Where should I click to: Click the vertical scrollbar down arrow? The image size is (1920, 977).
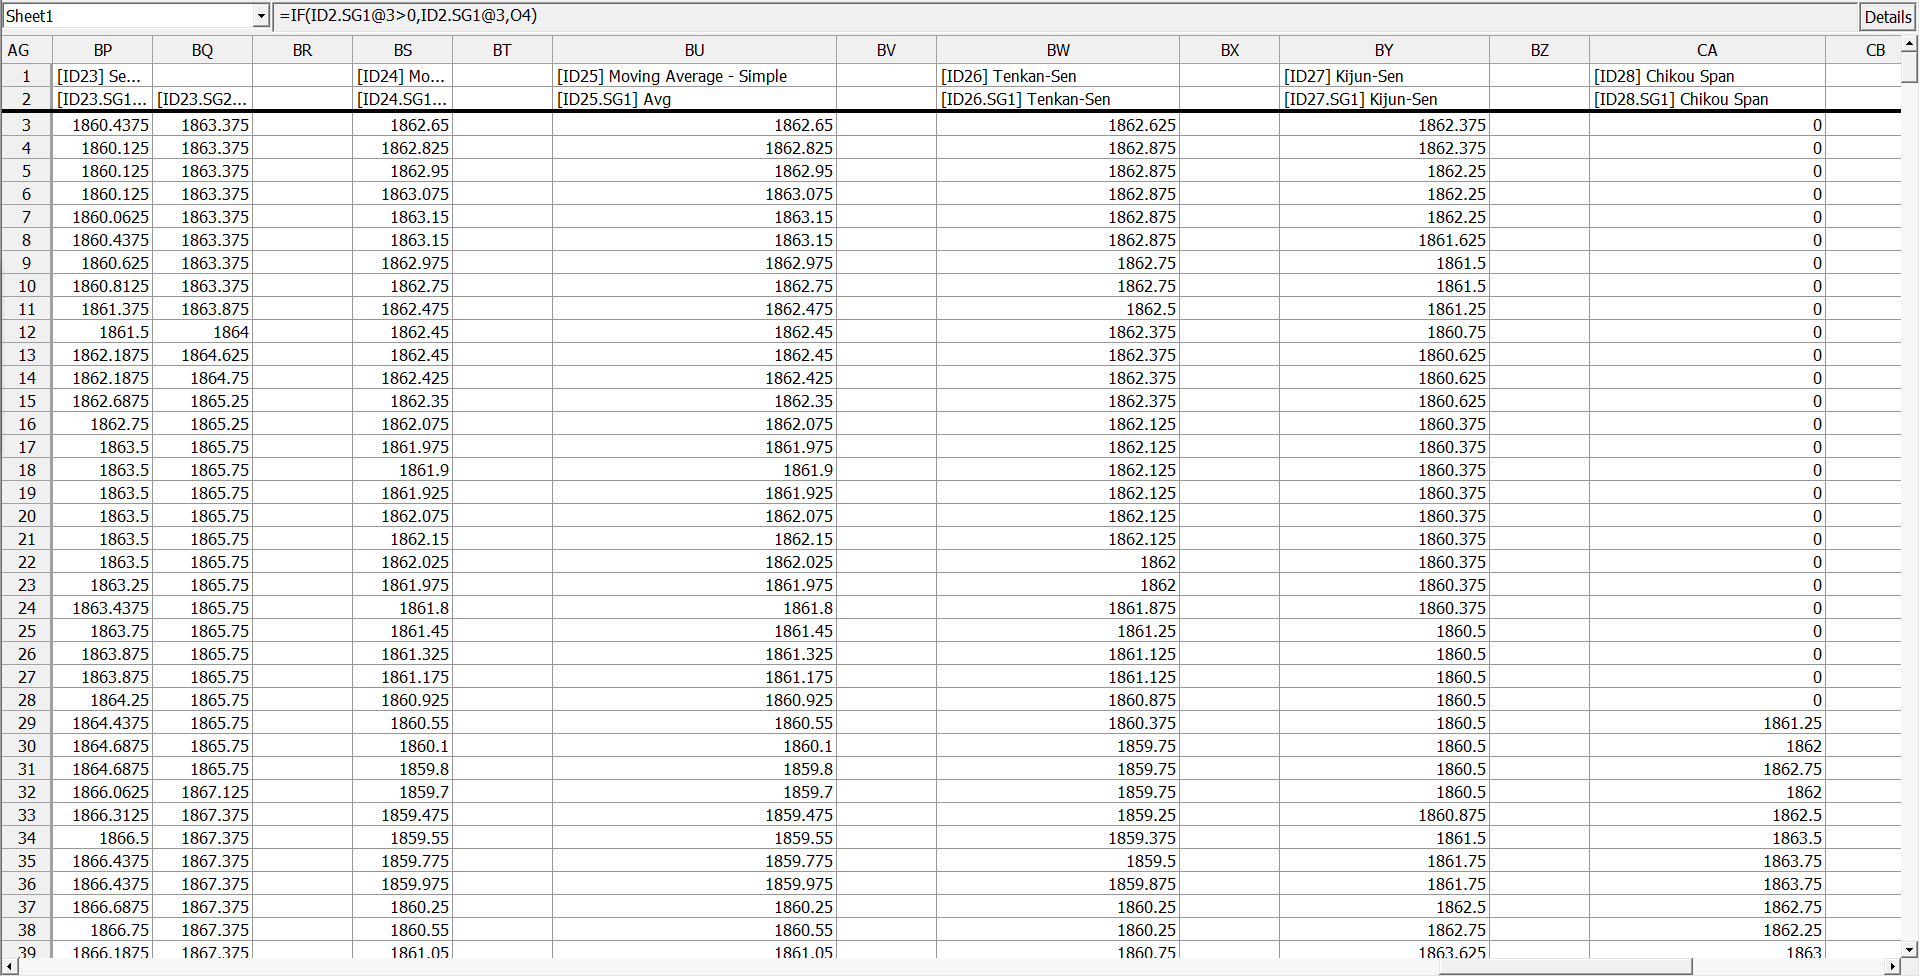[1909, 949]
